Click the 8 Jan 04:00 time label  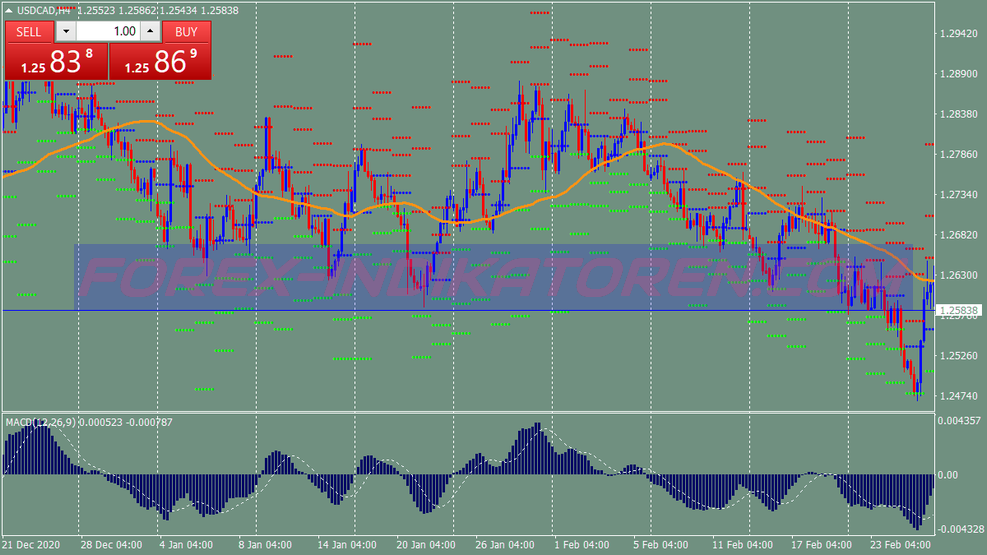265,544
